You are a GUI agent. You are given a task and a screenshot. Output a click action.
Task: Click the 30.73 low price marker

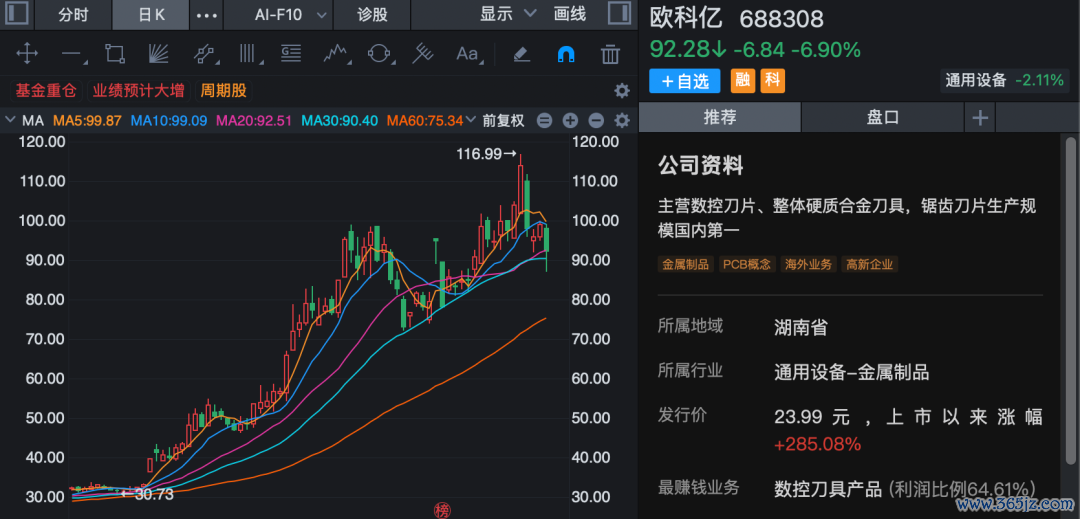point(147,493)
